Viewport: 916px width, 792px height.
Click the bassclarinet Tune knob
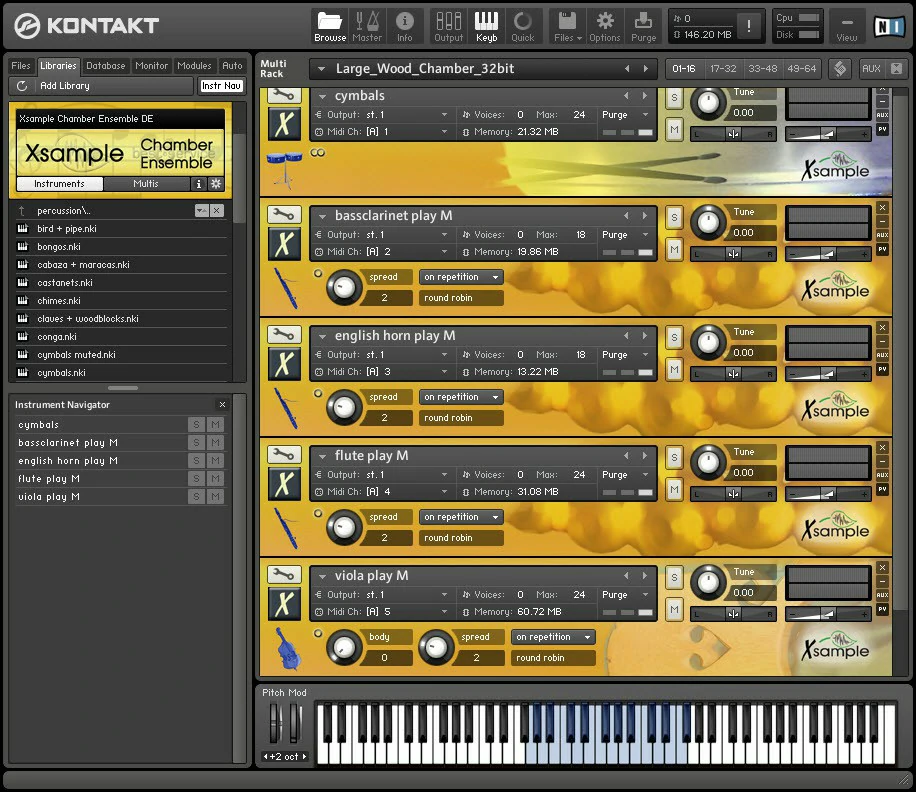point(708,223)
